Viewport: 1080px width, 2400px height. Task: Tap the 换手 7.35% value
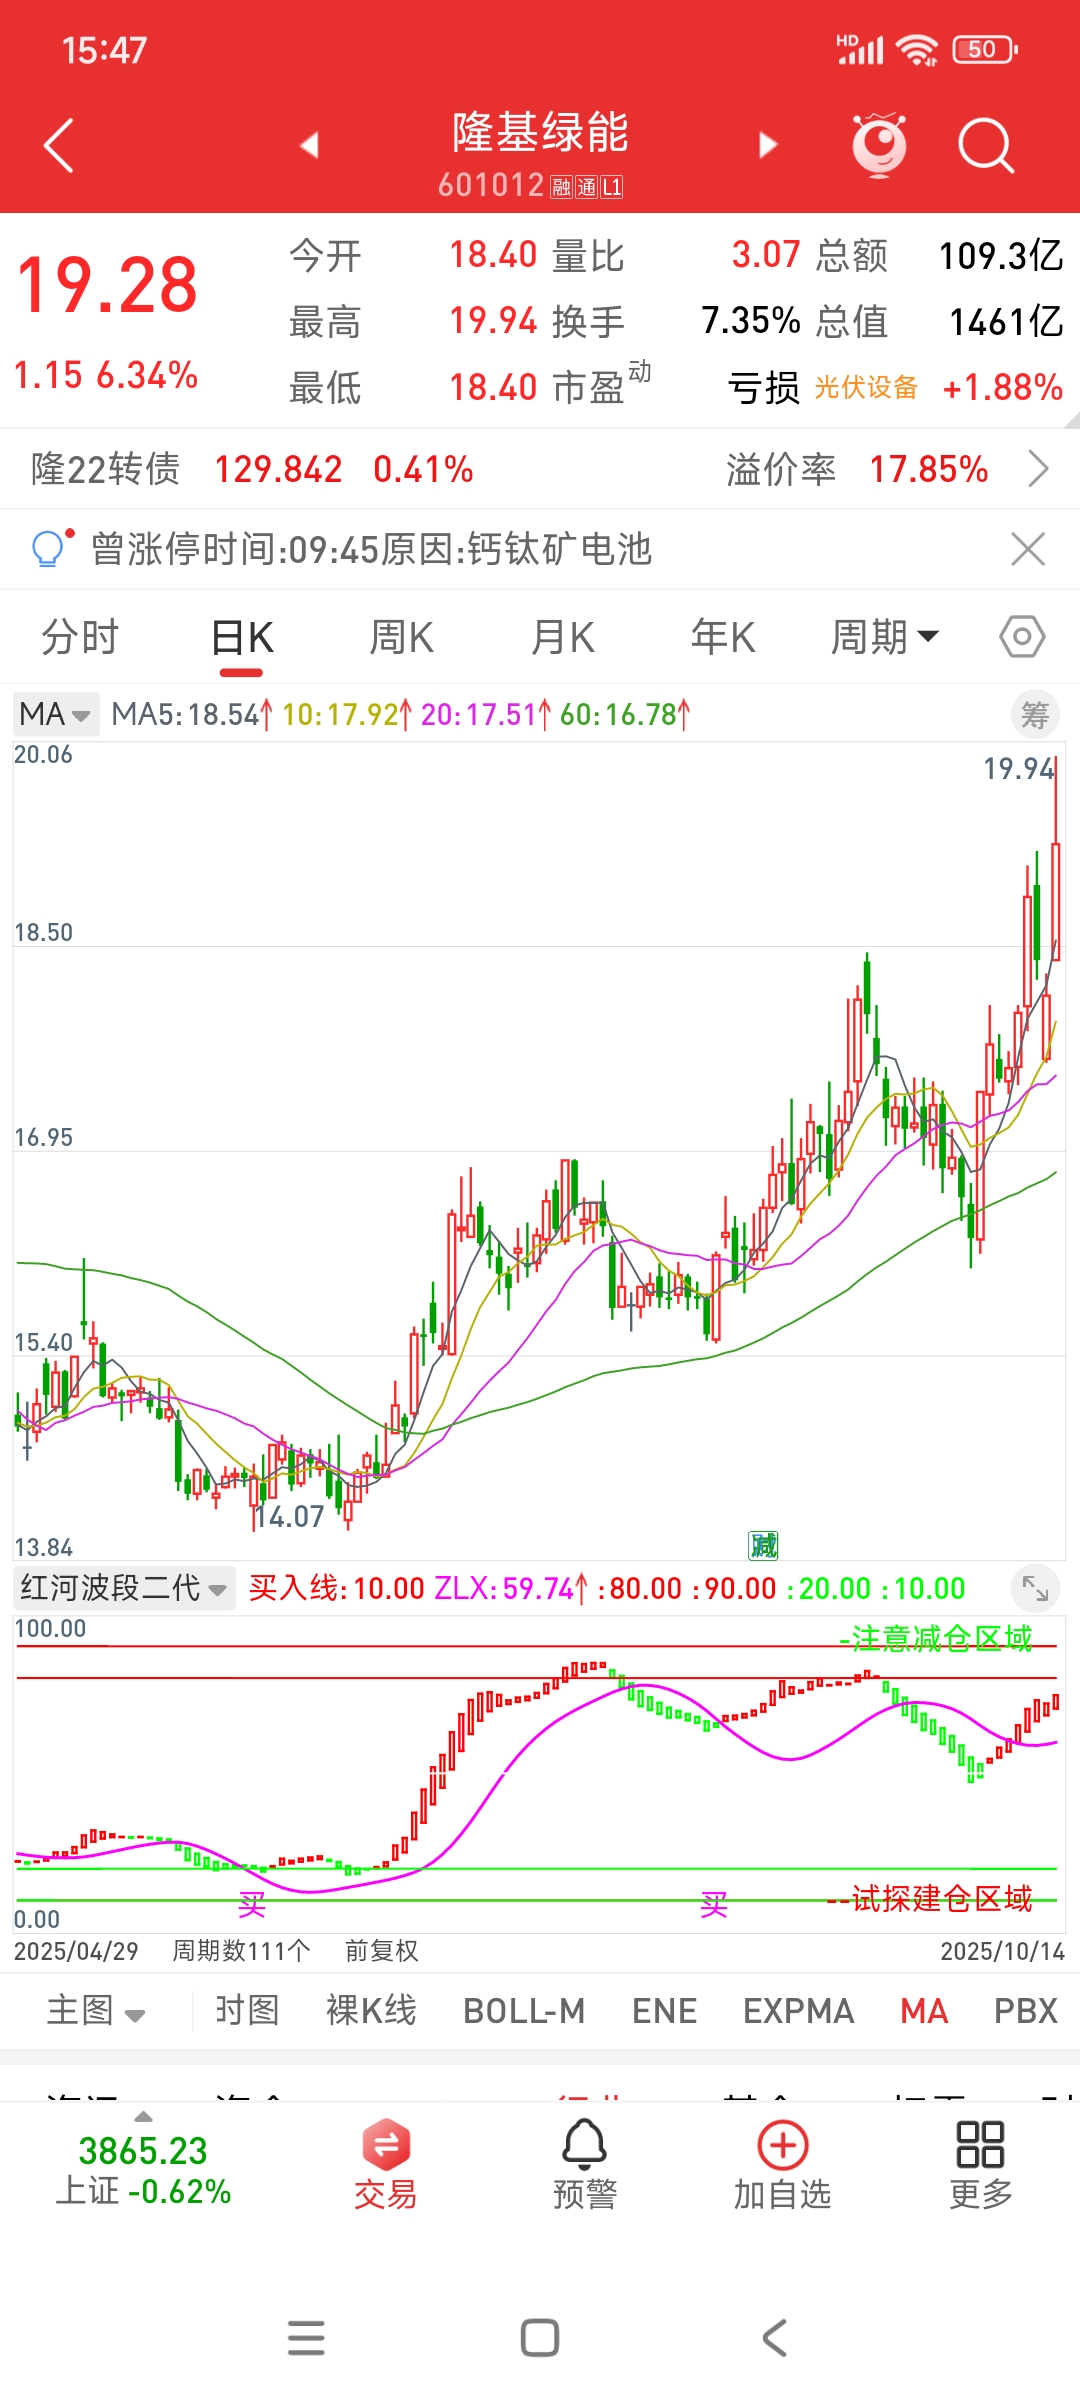(750, 321)
